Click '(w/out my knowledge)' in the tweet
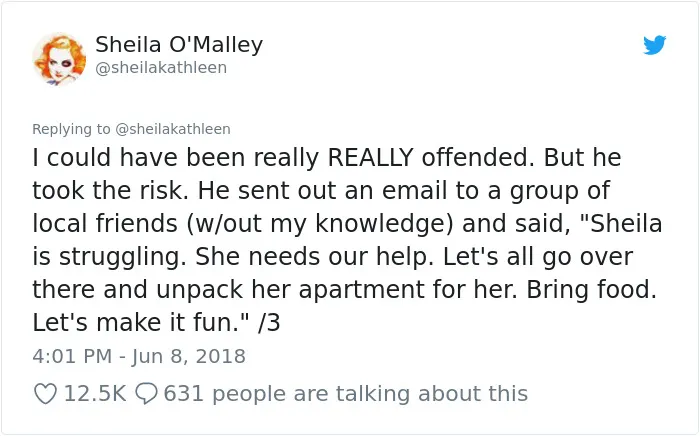 tap(320, 224)
